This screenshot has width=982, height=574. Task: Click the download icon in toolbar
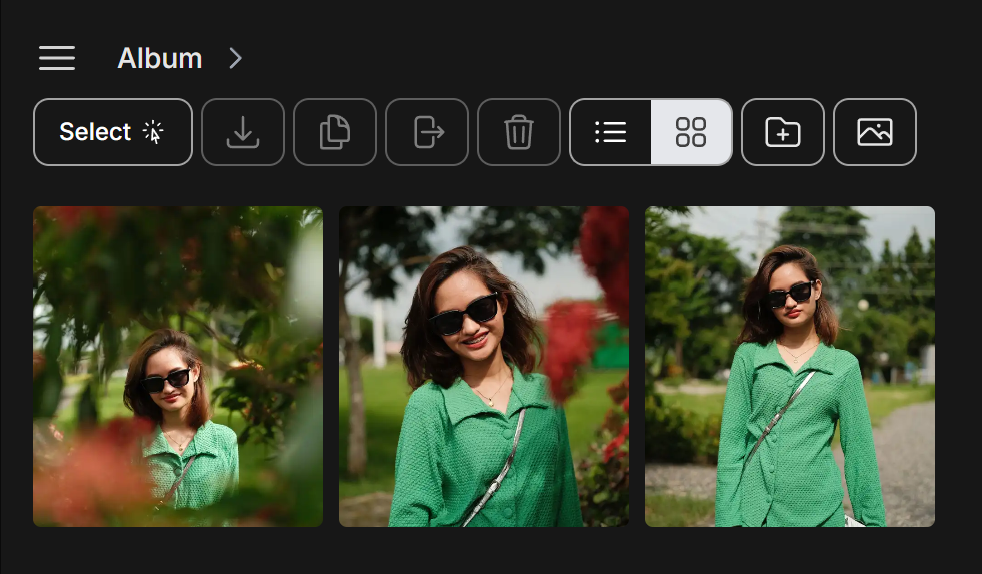tap(243, 132)
